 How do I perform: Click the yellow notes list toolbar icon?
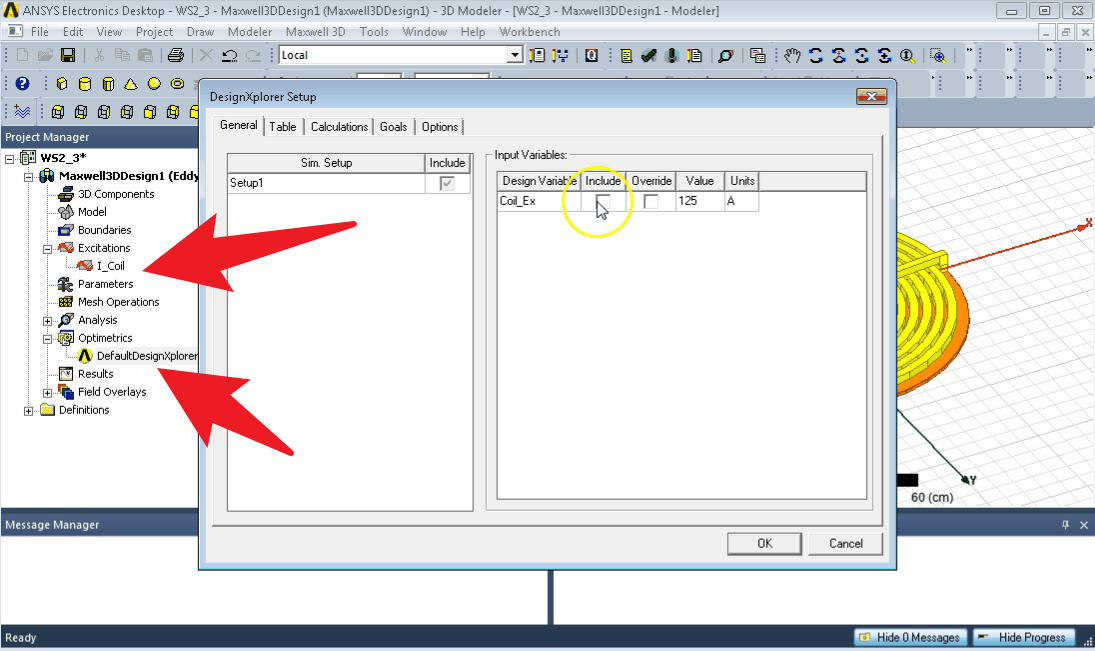coord(626,55)
